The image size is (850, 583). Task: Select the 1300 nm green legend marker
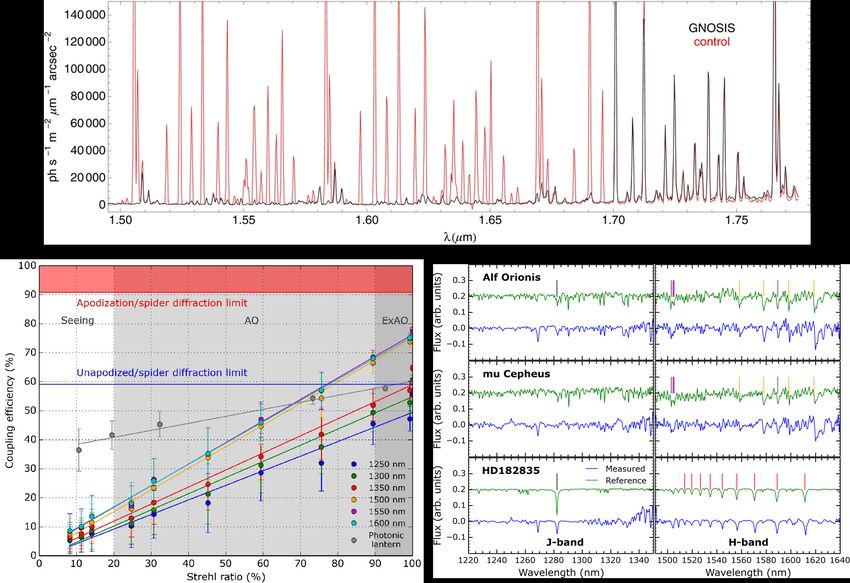(x=354, y=476)
